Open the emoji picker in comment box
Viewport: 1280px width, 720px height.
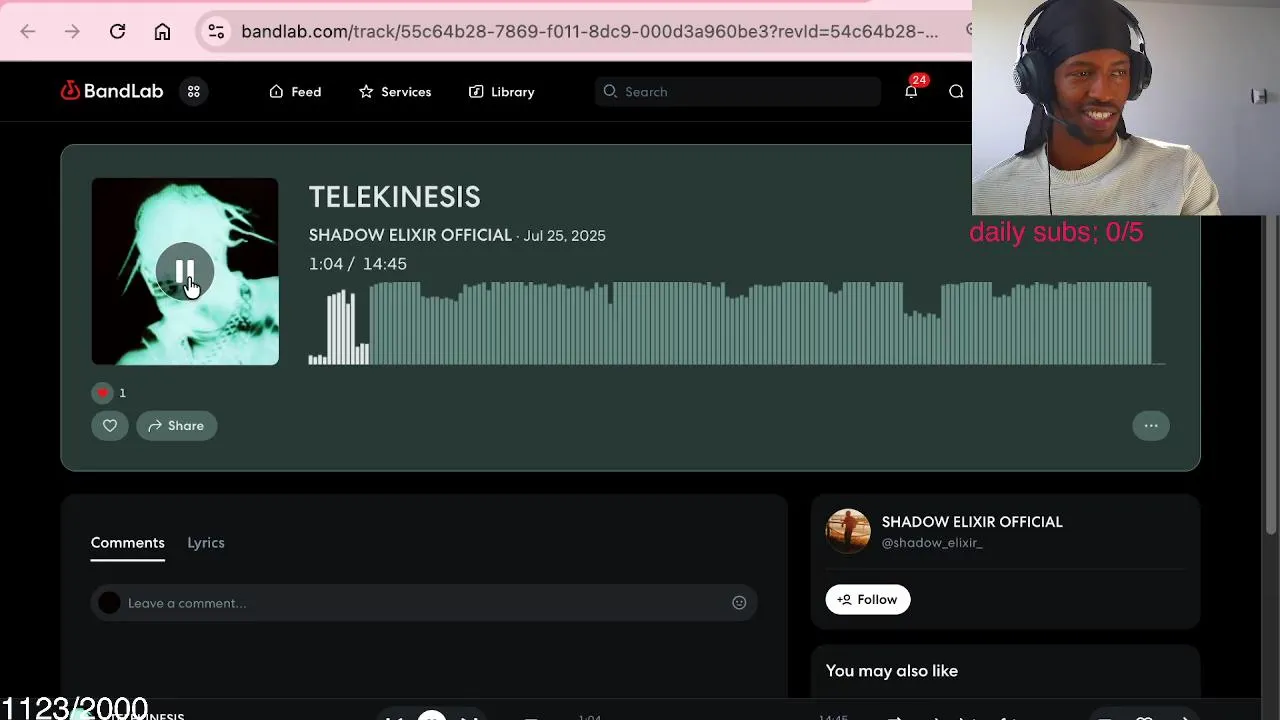(x=739, y=603)
